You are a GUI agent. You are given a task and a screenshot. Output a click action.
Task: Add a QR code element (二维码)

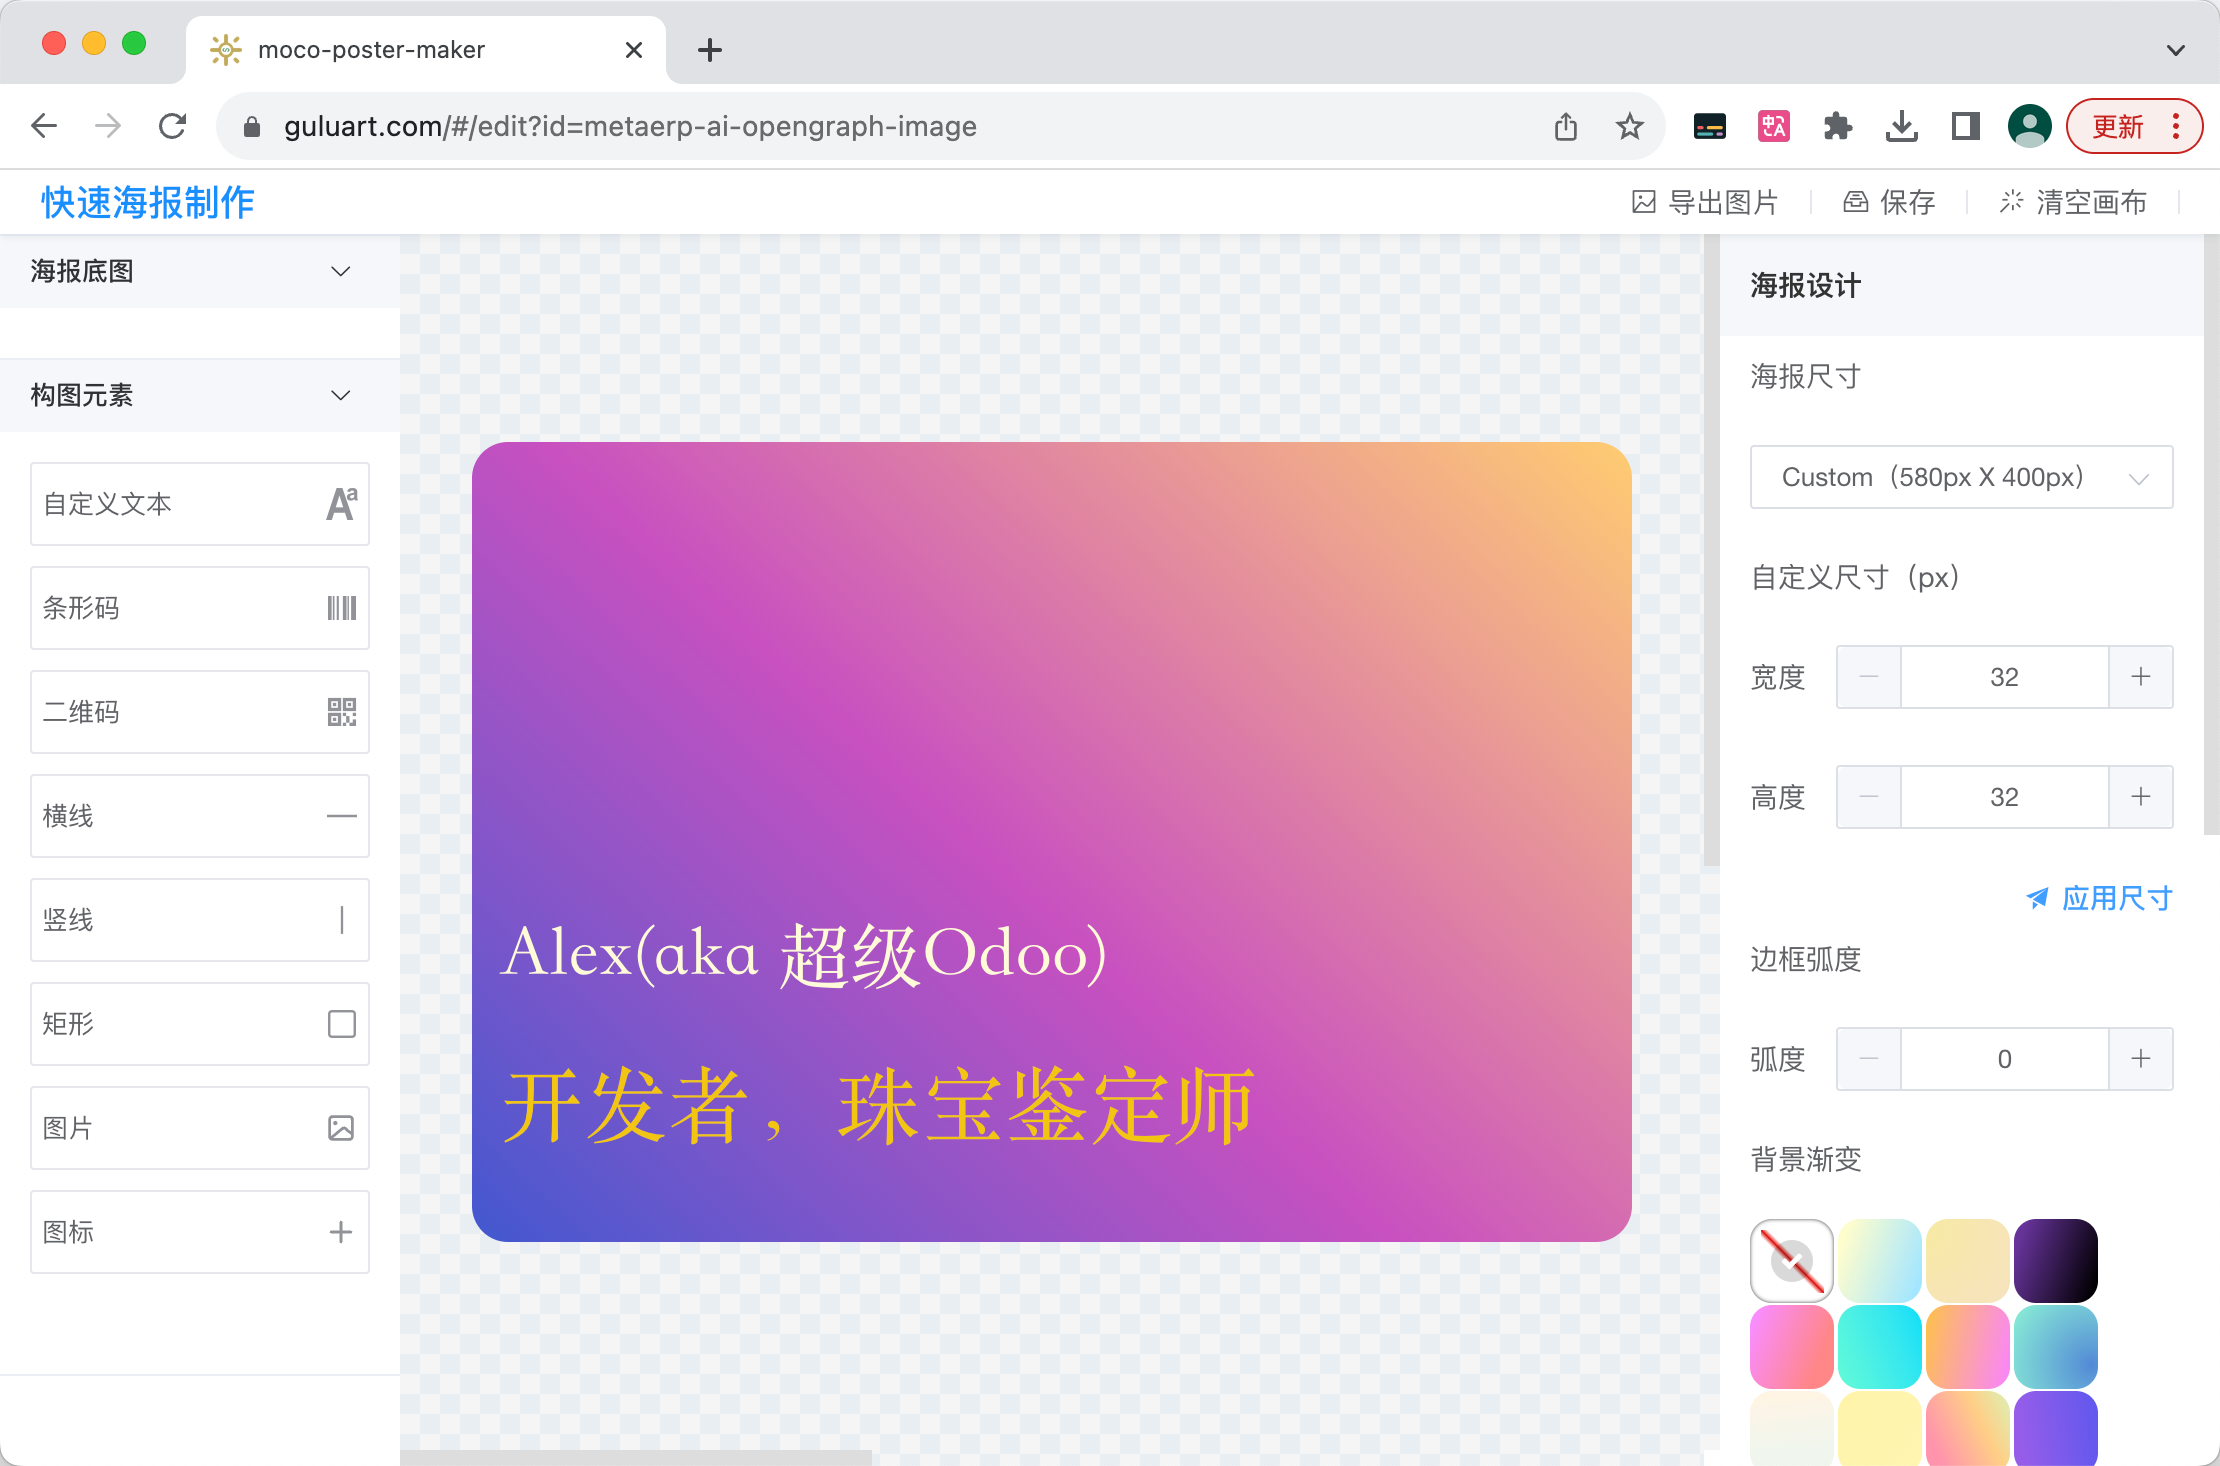199,712
